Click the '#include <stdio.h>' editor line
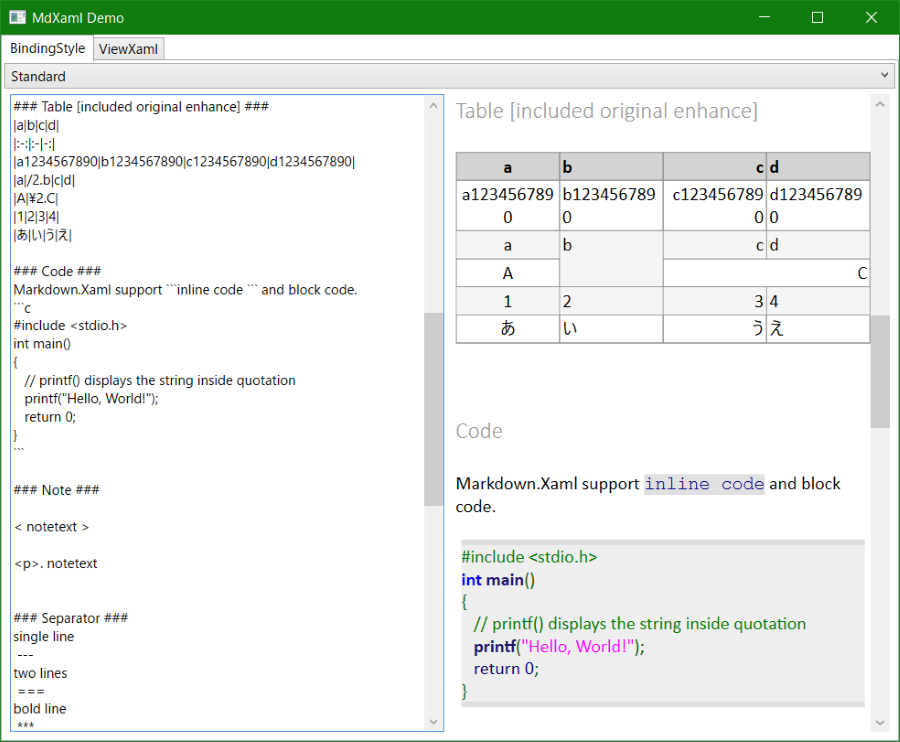 (70, 325)
